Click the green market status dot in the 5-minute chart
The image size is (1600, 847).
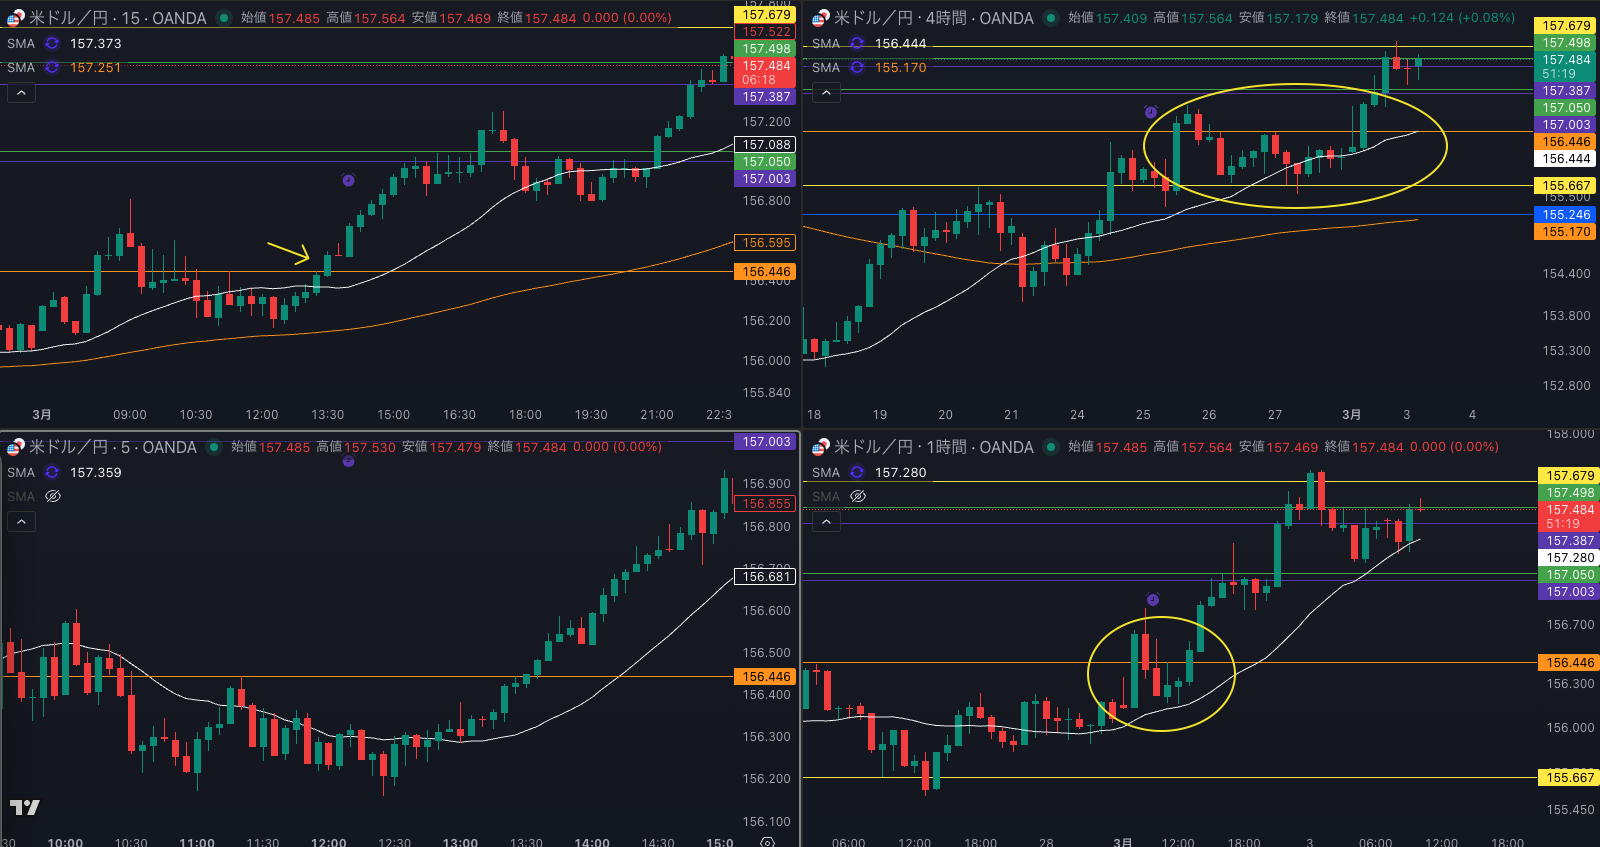(213, 447)
